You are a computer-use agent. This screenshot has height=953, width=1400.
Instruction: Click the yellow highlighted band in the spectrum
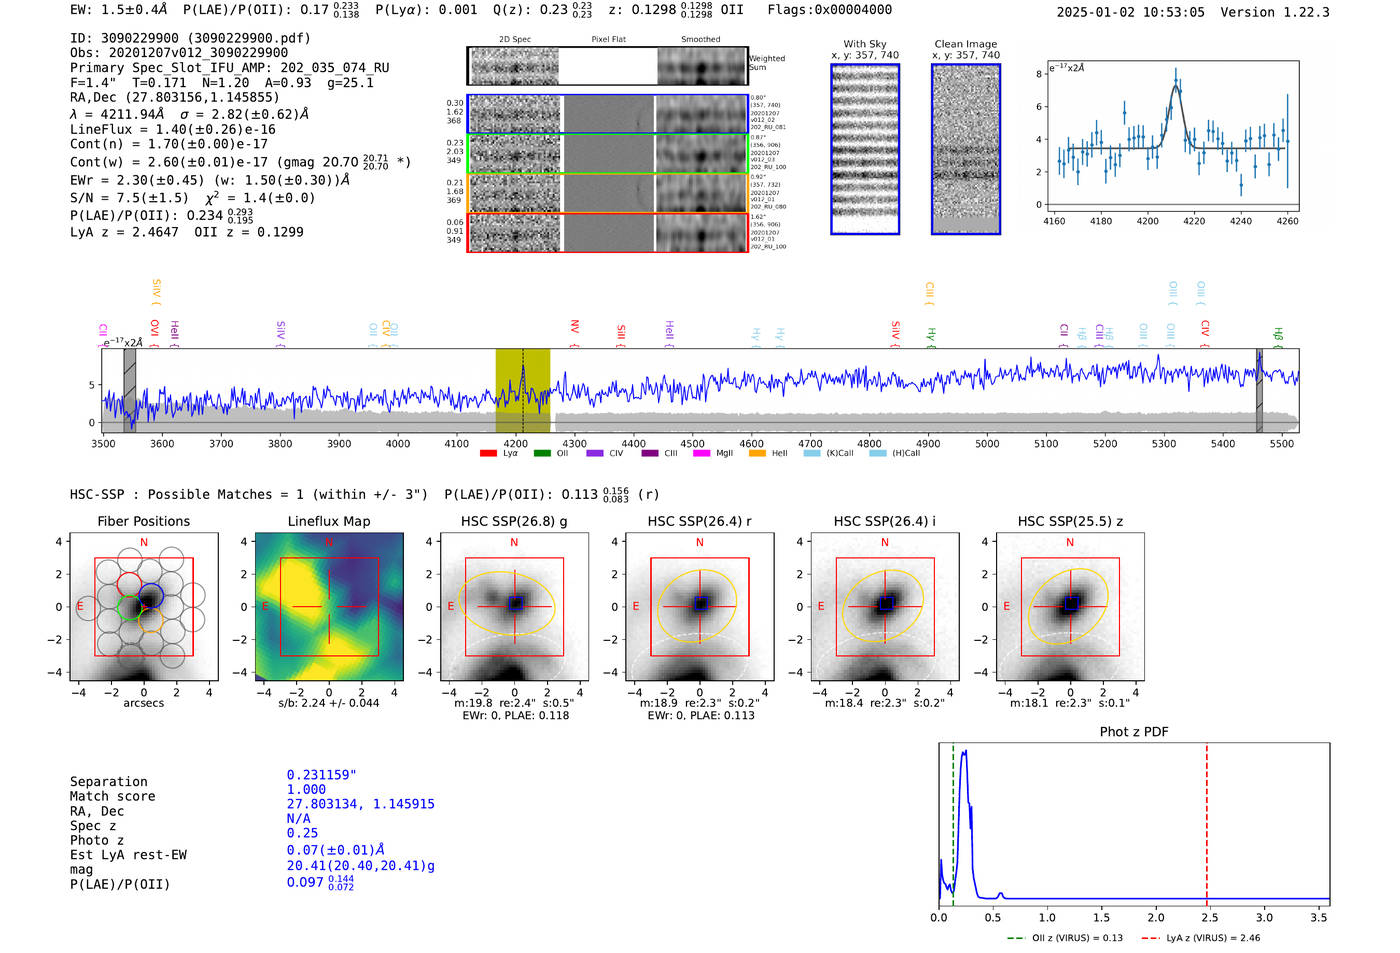(523, 390)
